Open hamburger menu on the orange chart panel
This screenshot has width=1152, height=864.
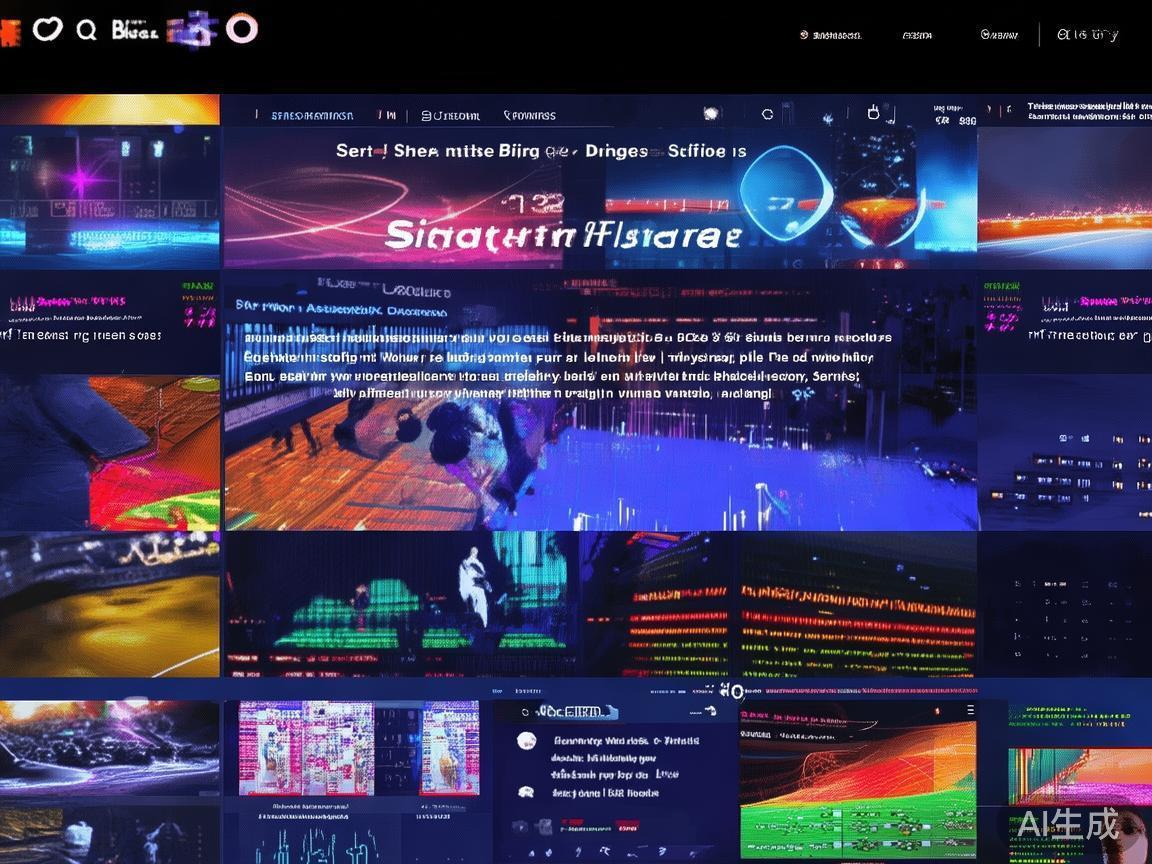coord(969,710)
